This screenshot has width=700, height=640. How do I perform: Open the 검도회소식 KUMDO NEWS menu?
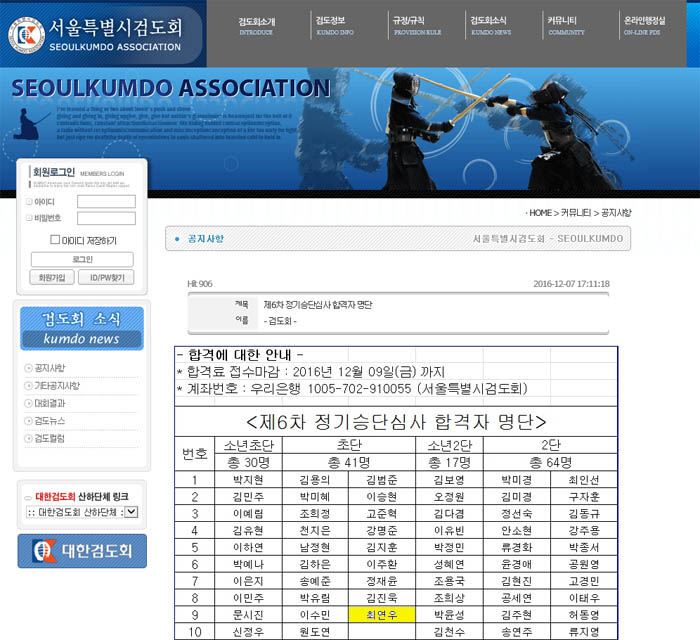pyautogui.click(x=491, y=26)
